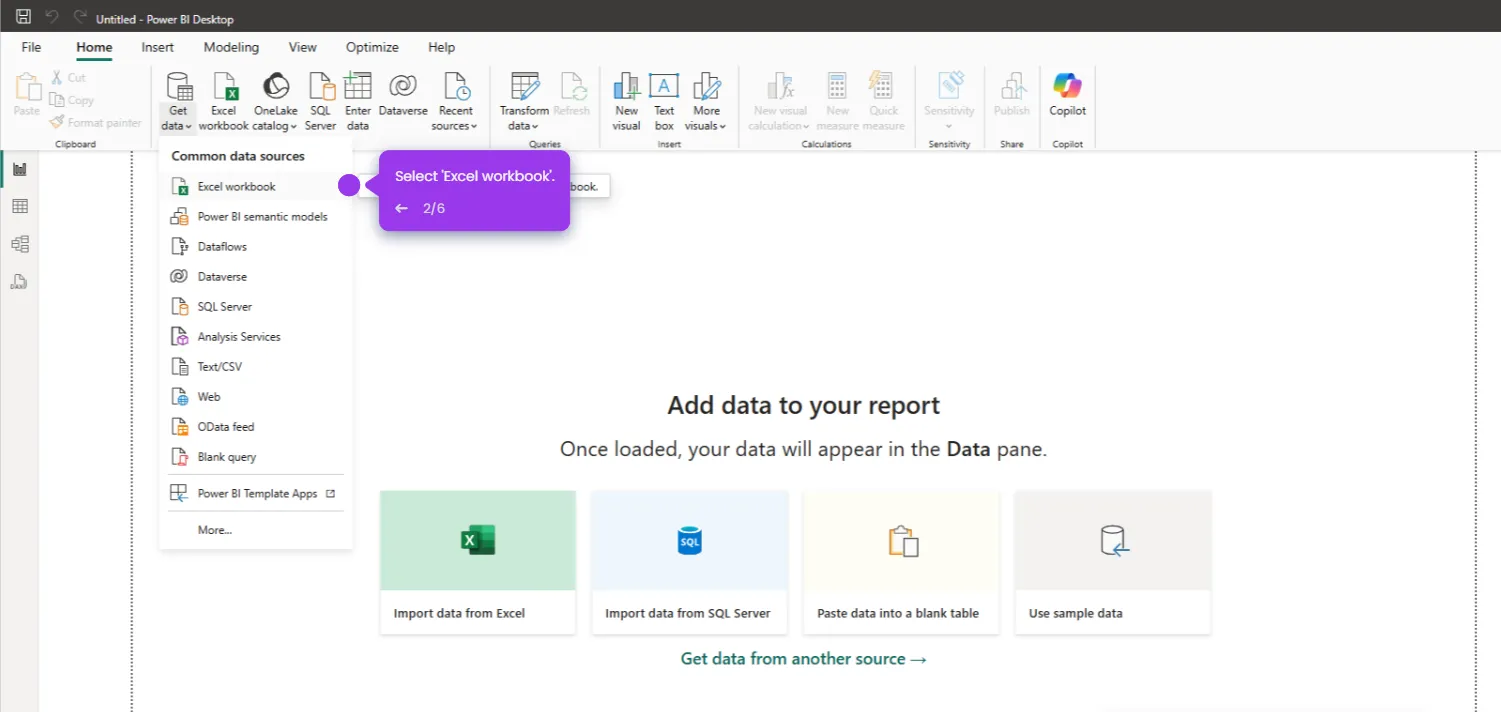Click the Save icon in title bar
Screen dimensions: 1501x712
click(x=23, y=17)
